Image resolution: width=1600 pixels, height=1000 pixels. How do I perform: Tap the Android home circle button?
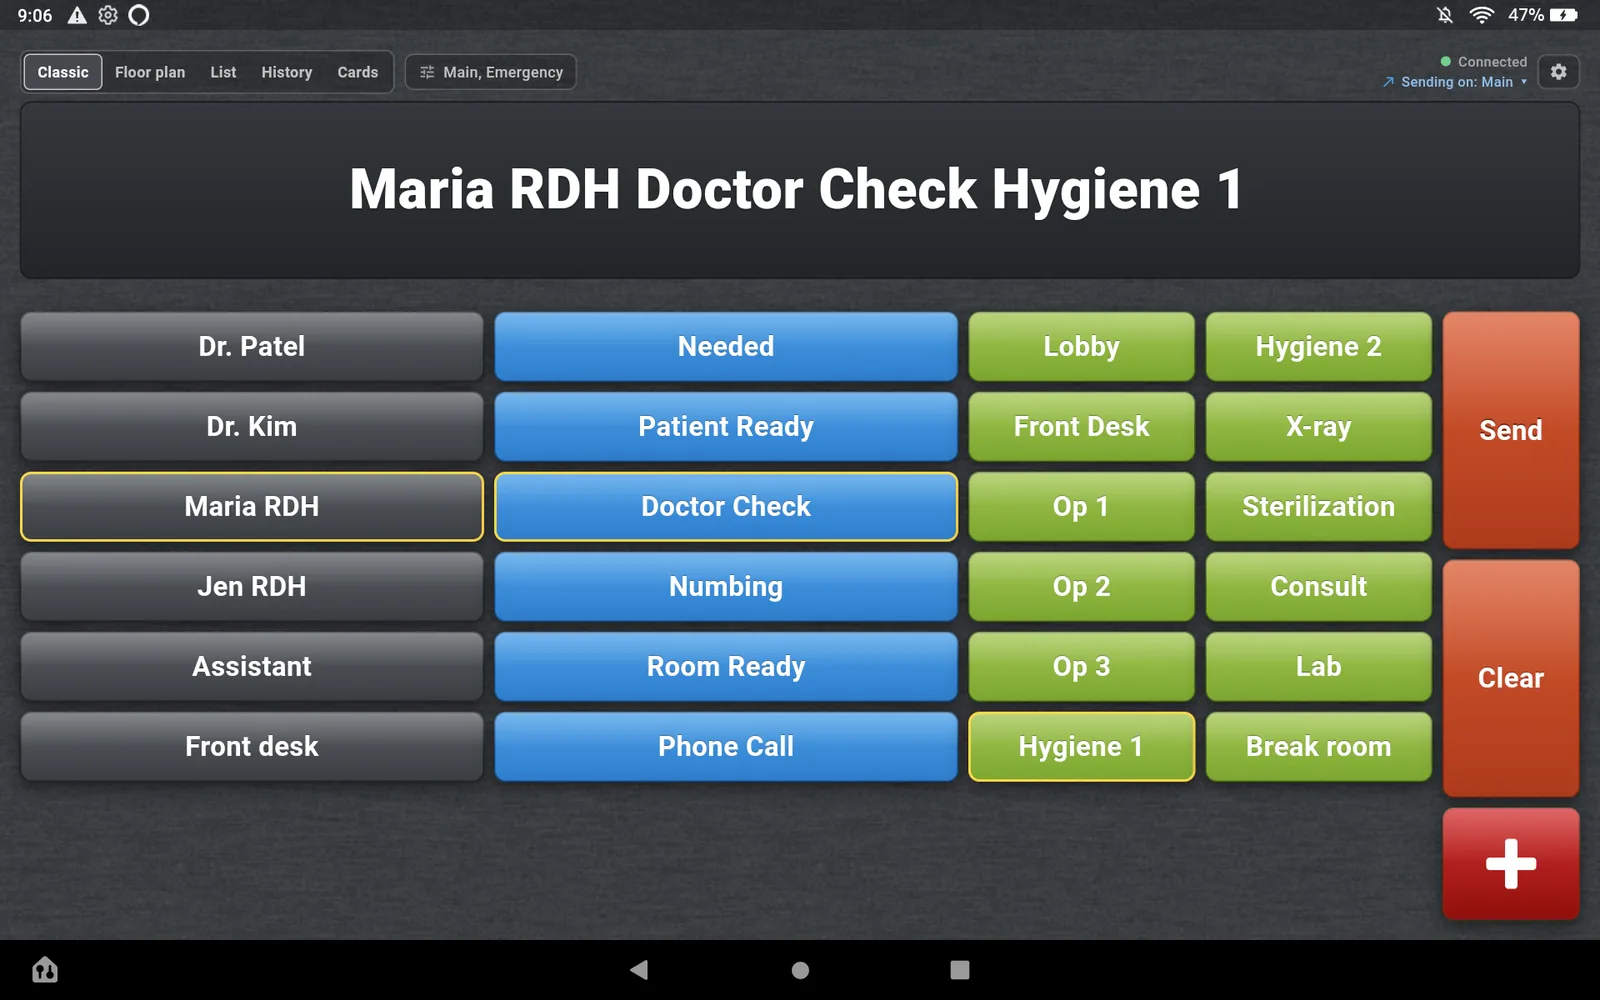point(800,969)
